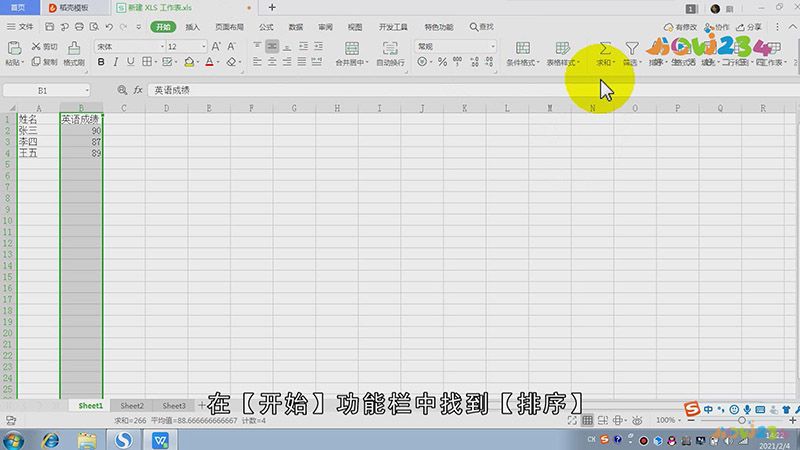Switch to the 开始 ribbon tab

click(x=163, y=27)
